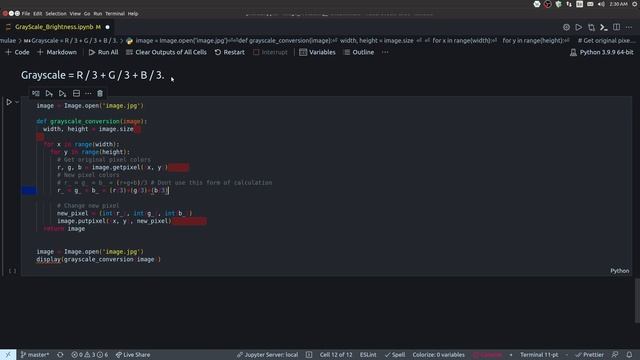
Task: Open the Edit menu
Action: pos(38,13)
